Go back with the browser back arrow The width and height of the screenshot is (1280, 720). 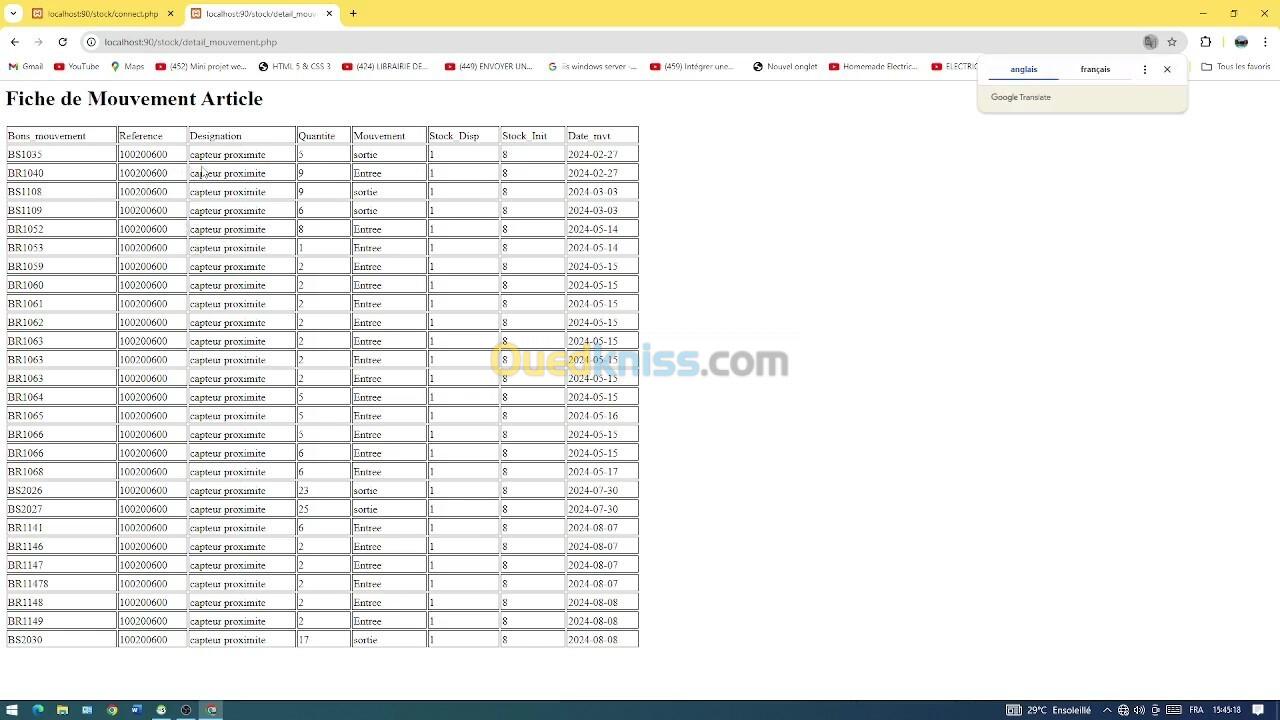tap(14, 42)
